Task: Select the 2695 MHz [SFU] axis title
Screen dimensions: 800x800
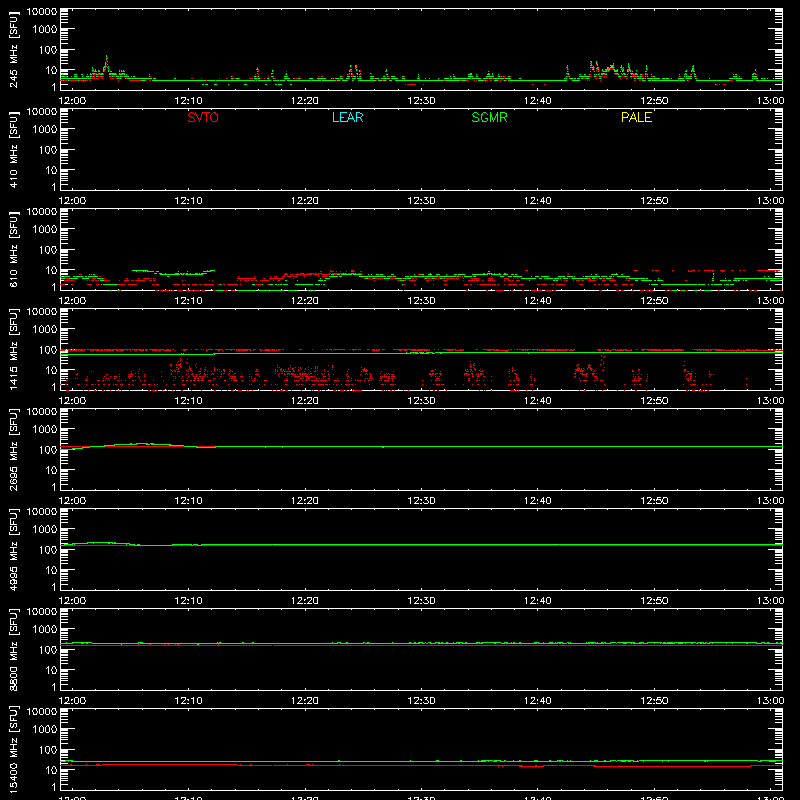Action: coord(13,450)
